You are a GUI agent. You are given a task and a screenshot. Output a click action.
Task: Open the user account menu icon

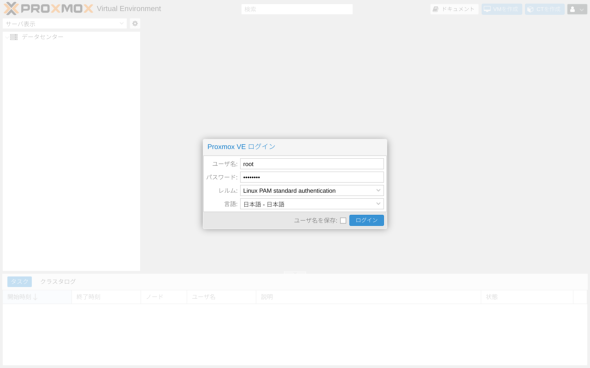(x=577, y=9)
